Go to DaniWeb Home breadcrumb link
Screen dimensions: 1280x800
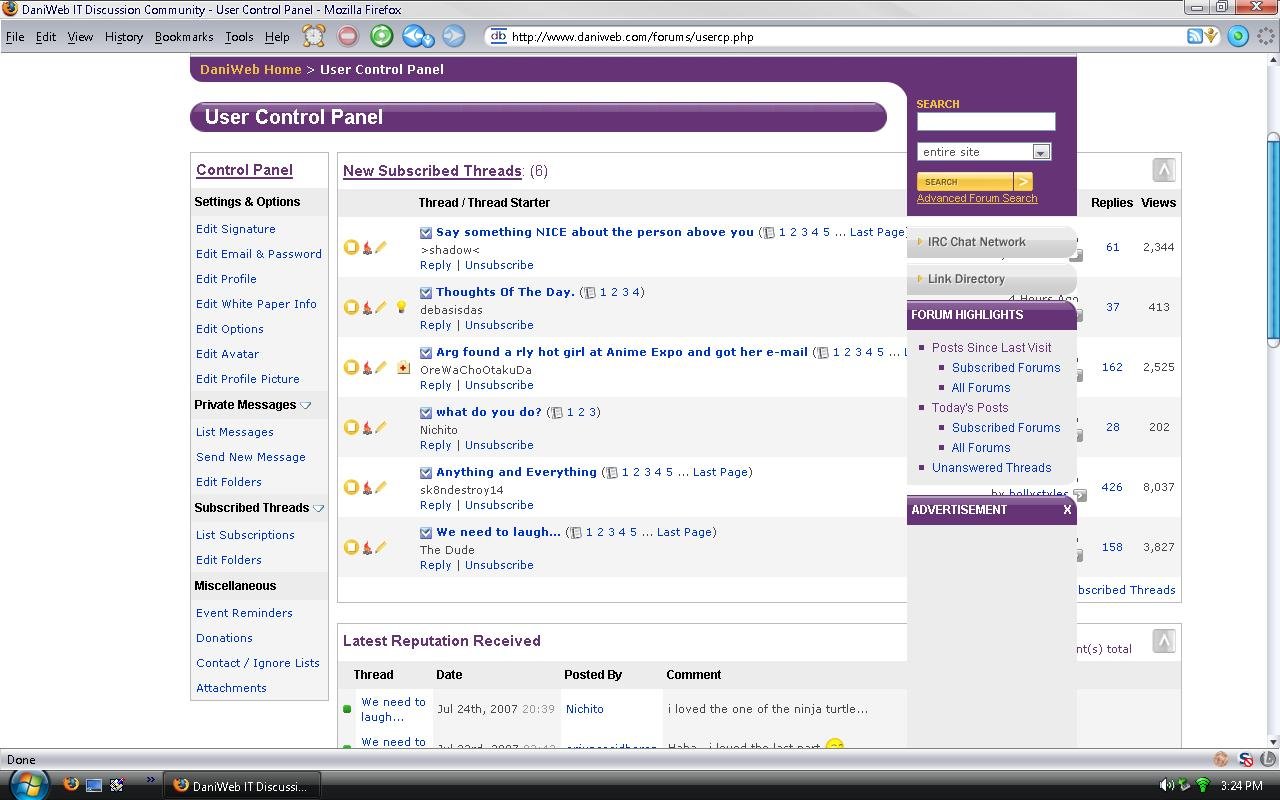251,69
